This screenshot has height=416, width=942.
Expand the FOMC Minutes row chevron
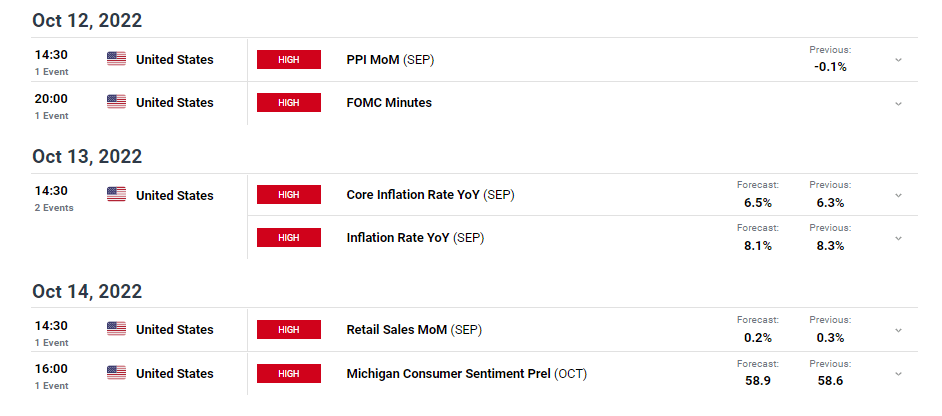tap(898, 103)
